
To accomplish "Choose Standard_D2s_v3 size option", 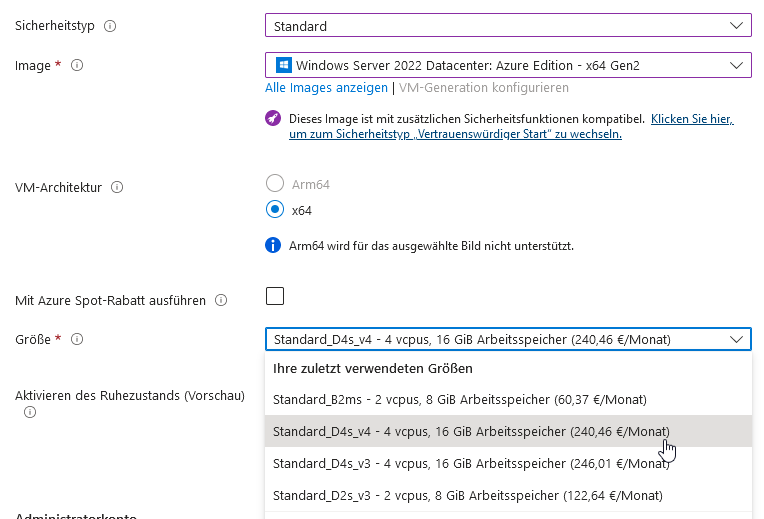I will point(508,496).
